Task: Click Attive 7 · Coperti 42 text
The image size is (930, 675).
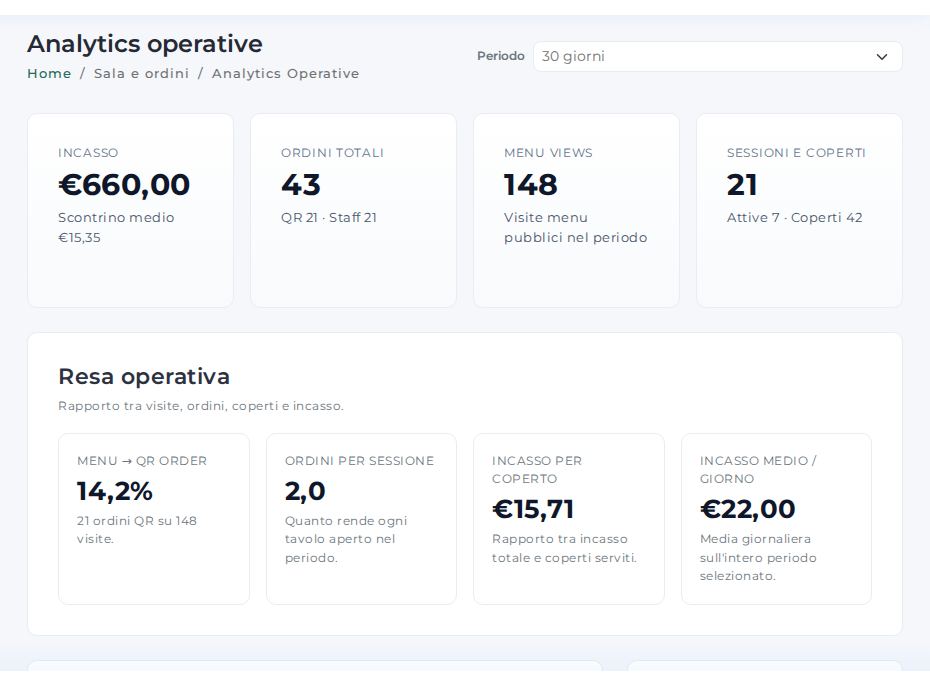Action: [x=794, y=218]
